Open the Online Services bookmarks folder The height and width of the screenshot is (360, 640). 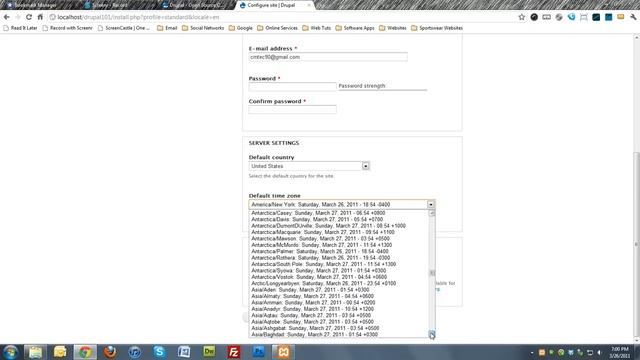tap(278, 28)
